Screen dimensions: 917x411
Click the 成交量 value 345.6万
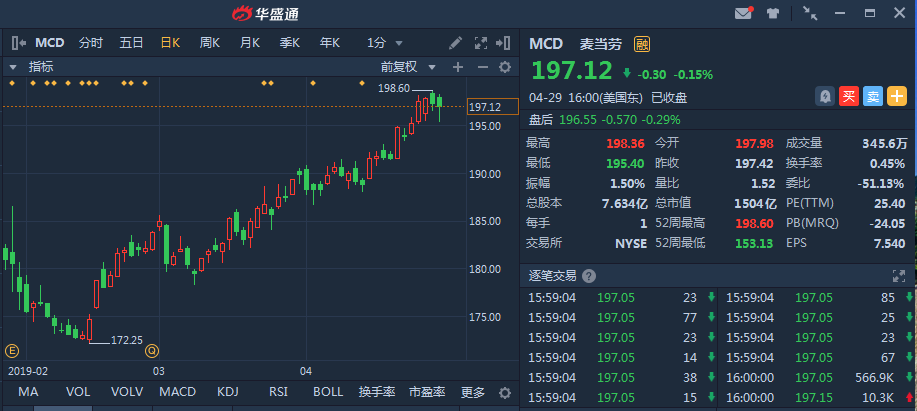885,143
